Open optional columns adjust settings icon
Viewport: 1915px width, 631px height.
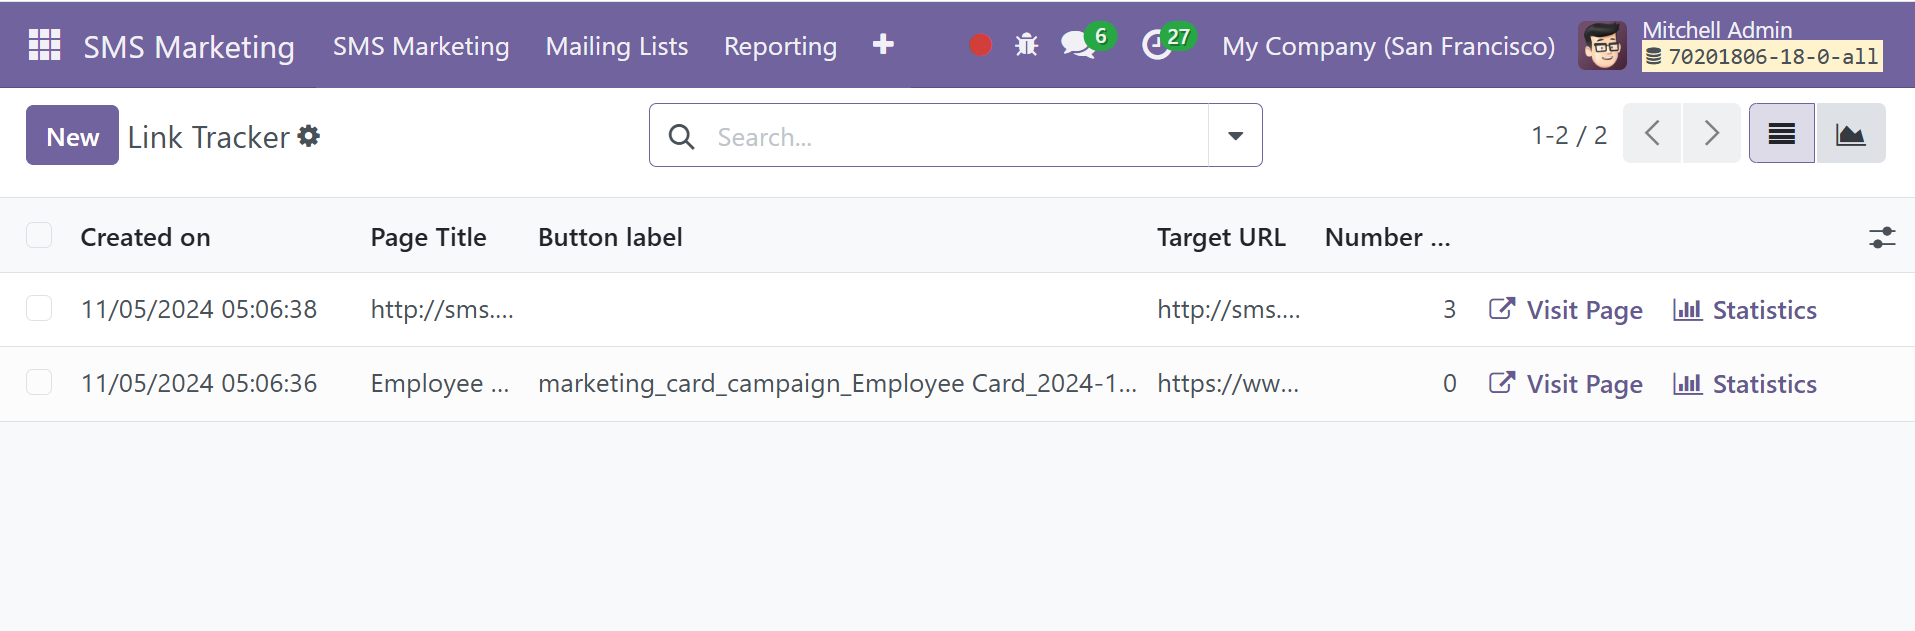click(1882, 237)
